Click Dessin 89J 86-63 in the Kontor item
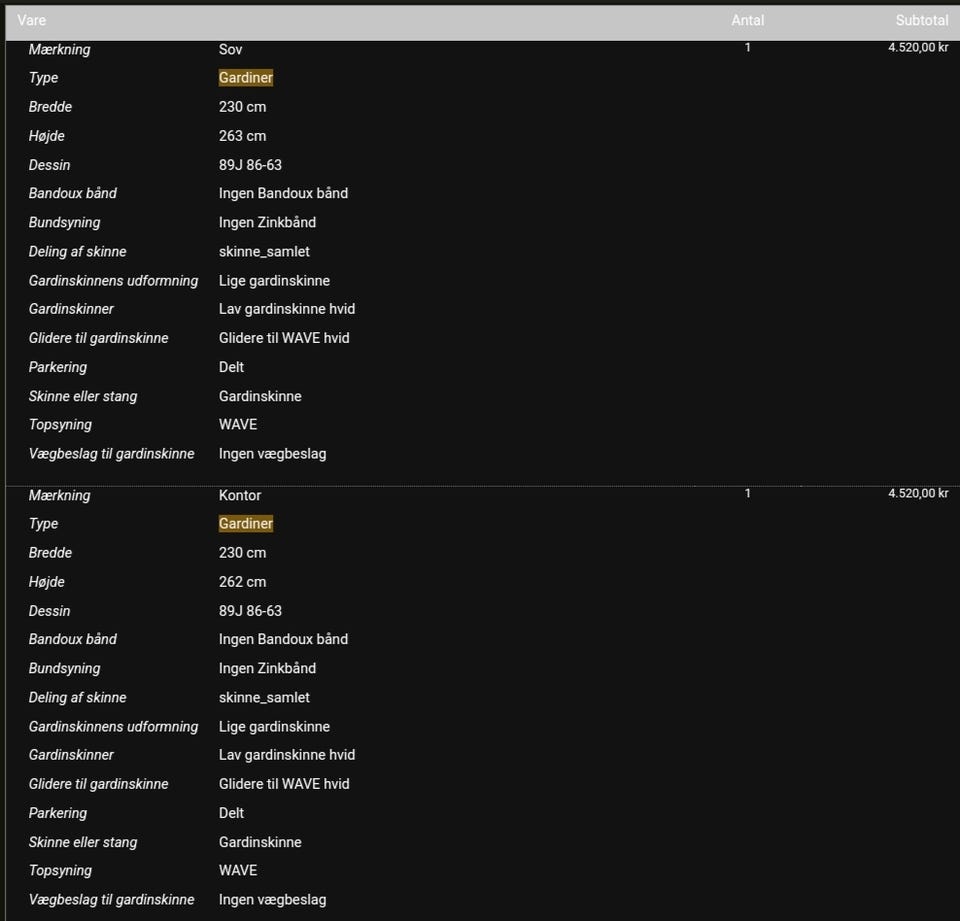This screenshot has height=921, width=960. [250, 611]
